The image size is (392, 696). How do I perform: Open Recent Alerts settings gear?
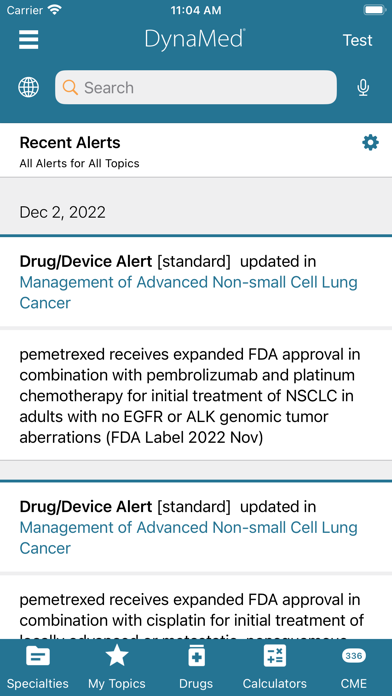(x=370, y=143)
